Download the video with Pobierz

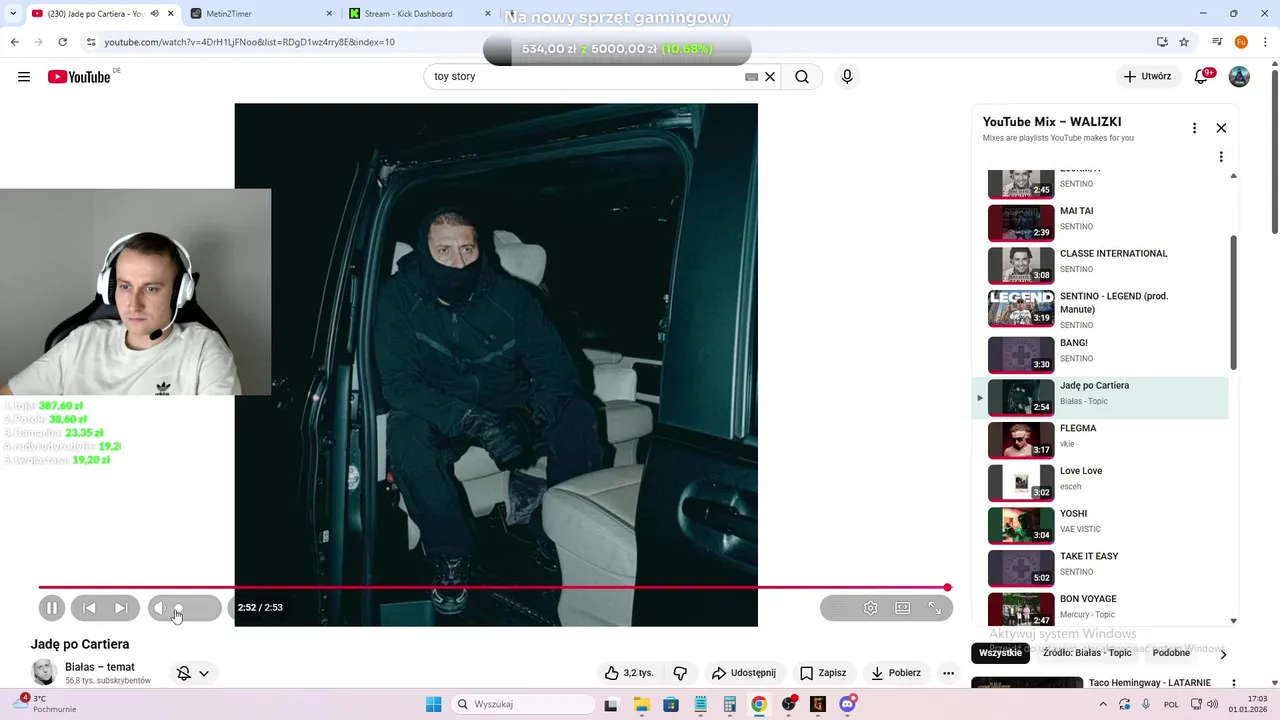click(896, 673)
